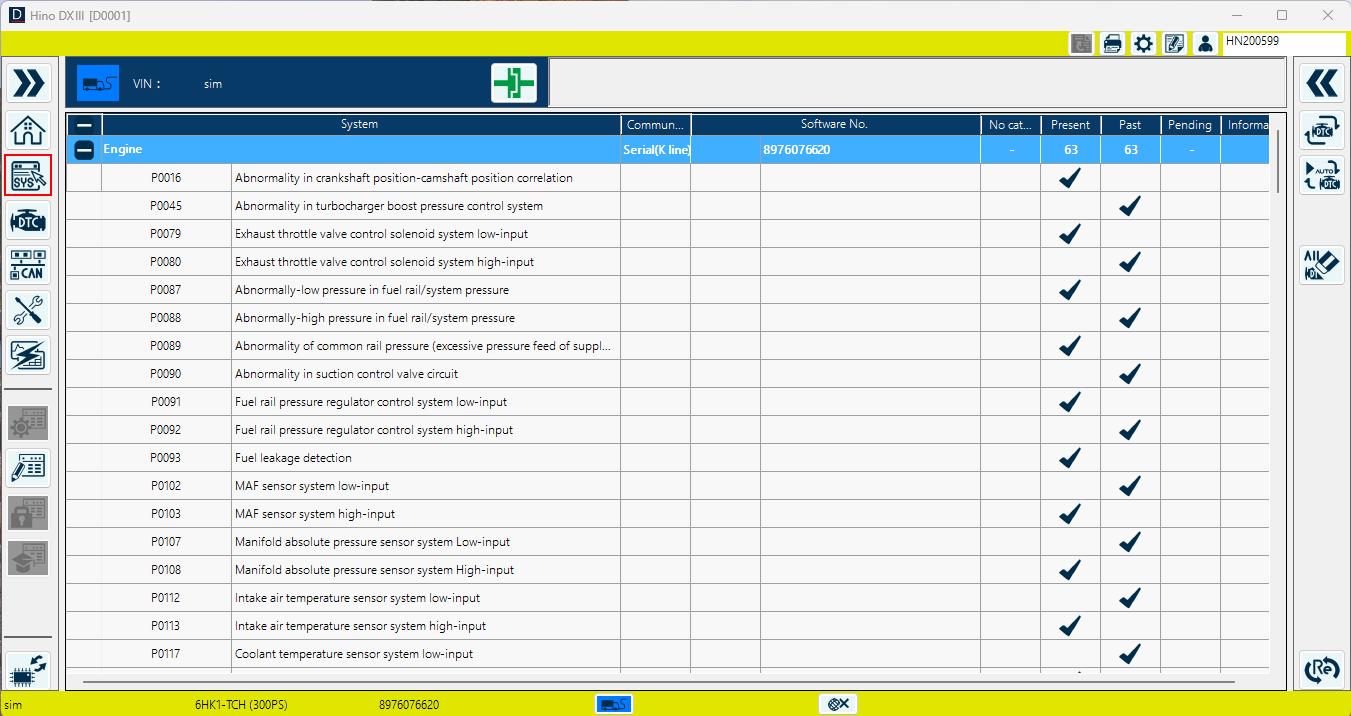The image size is (1351, 716).
Task: Click the user account icon
Action: [x=1205, y=43]
